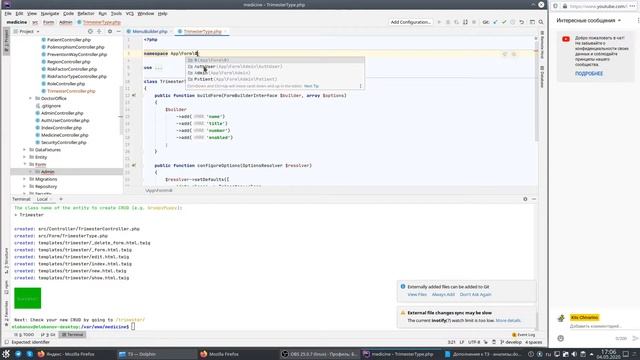
Task: Click the layout window icon beside search
Action: (532, 22)
